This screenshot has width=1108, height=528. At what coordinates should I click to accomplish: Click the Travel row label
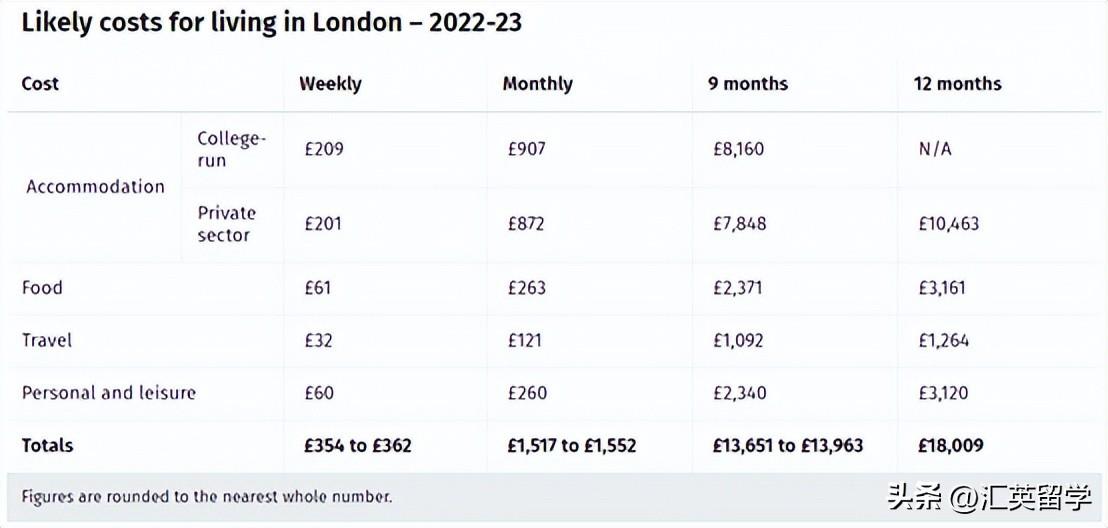click(x=47, y=340)
